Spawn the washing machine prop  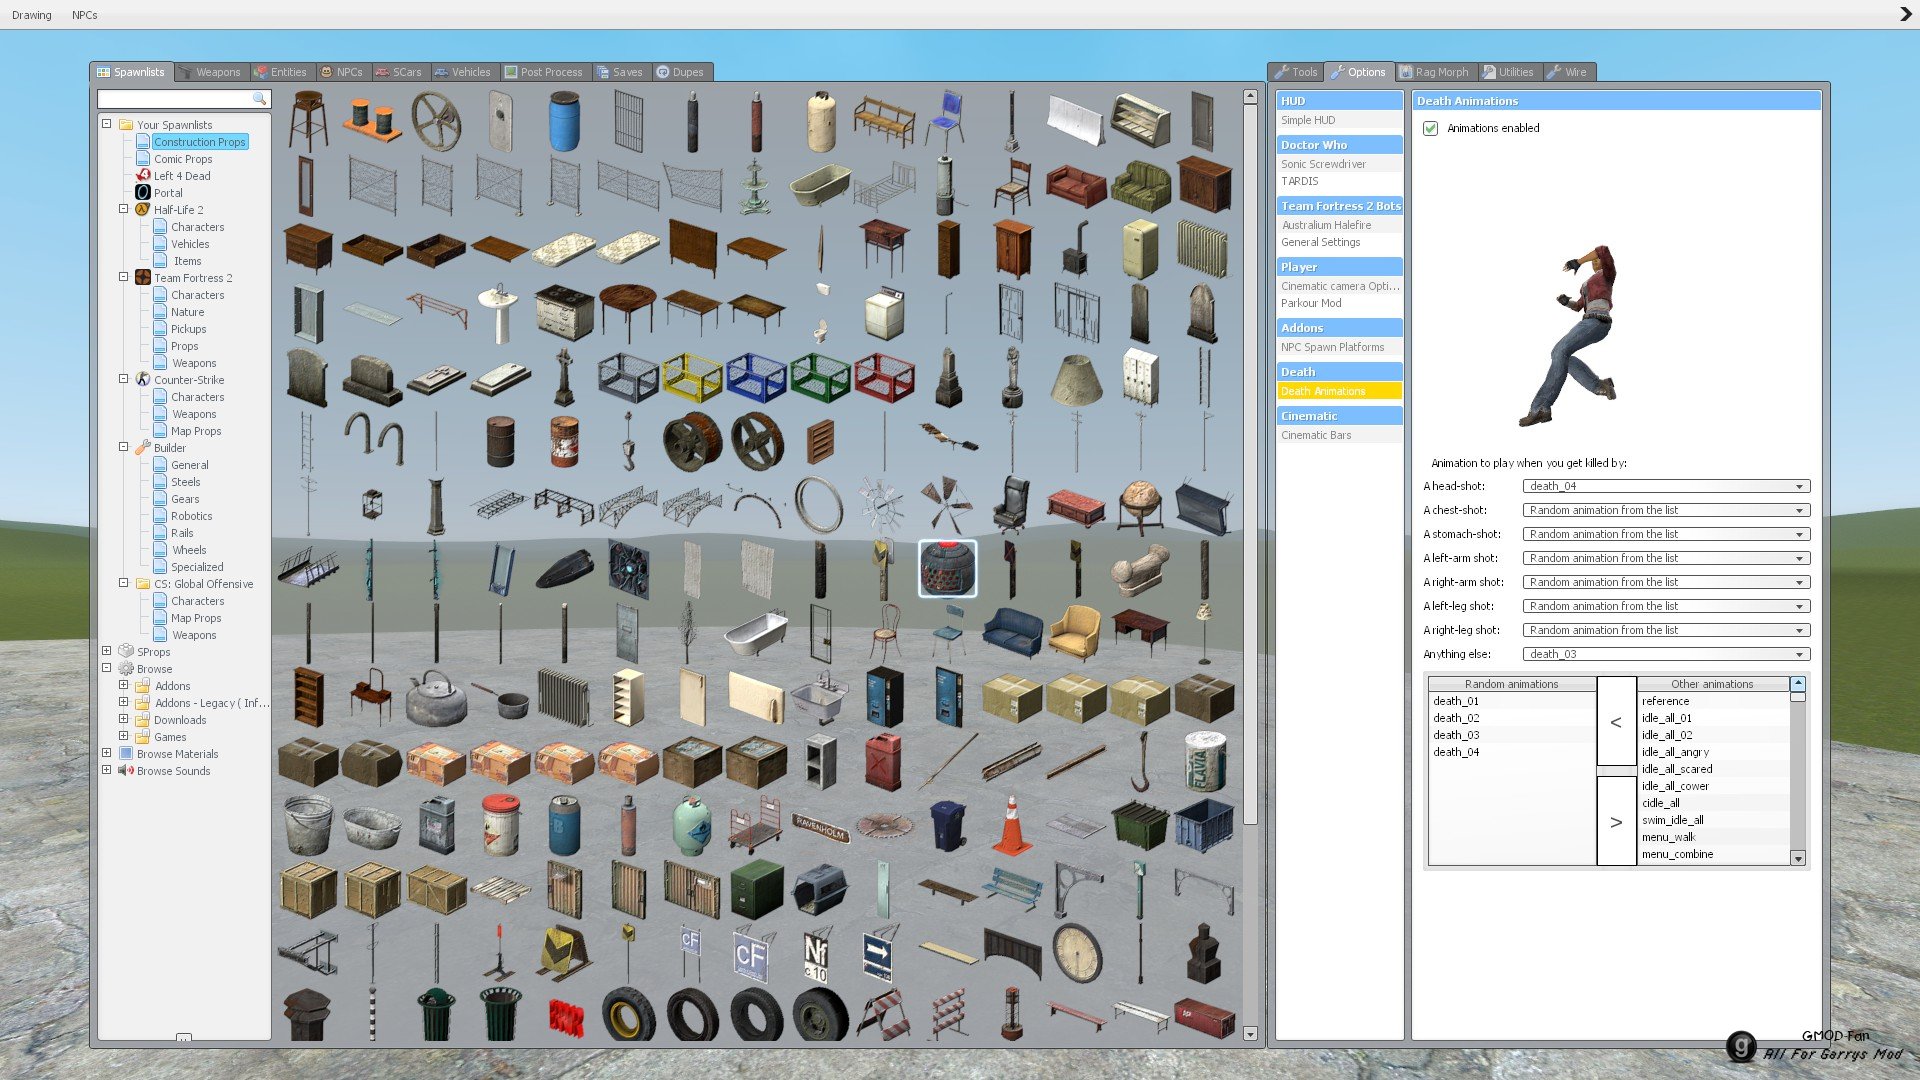[x=885, y=313]
